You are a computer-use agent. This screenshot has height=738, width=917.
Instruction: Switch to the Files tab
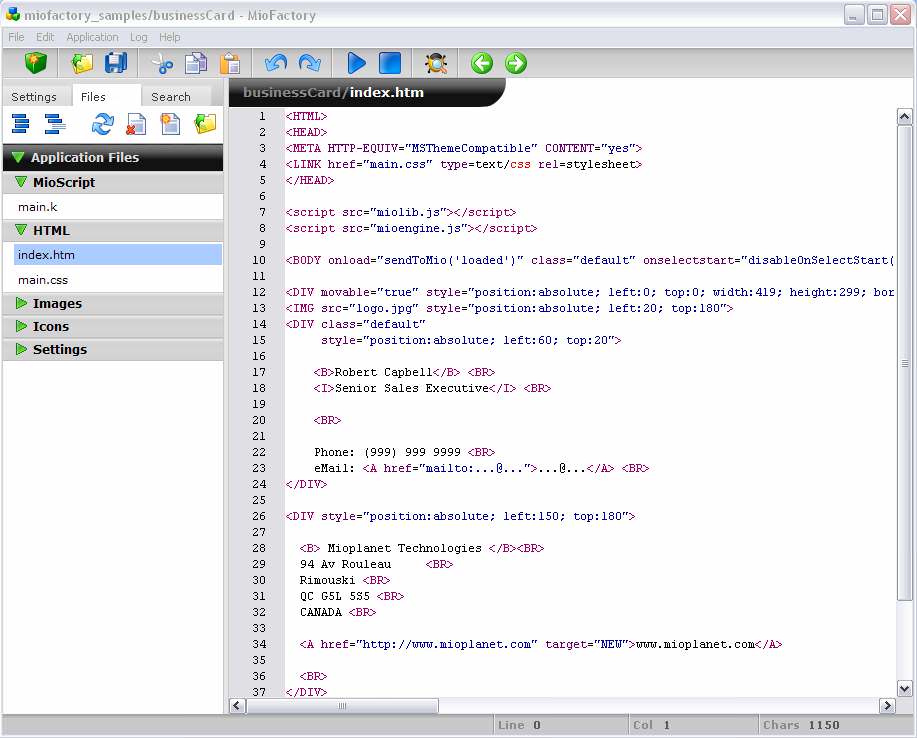point(106,96)
